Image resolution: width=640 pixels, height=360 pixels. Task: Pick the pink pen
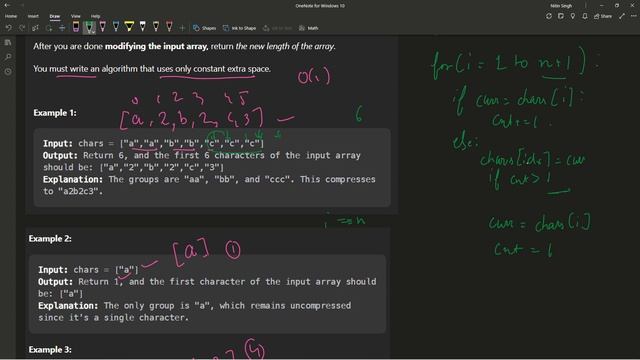[103, 27]
